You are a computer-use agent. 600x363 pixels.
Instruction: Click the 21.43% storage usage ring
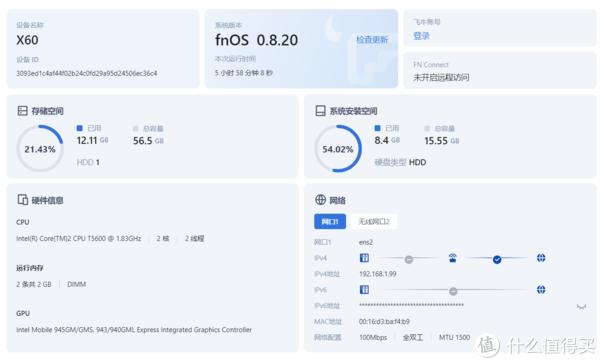point(40,149)
